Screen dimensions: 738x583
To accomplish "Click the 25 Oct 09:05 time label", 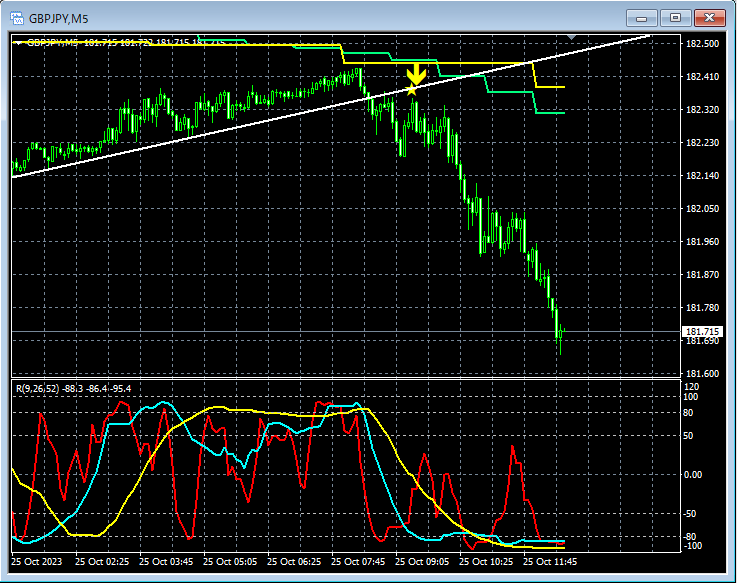I will [422, 562].
